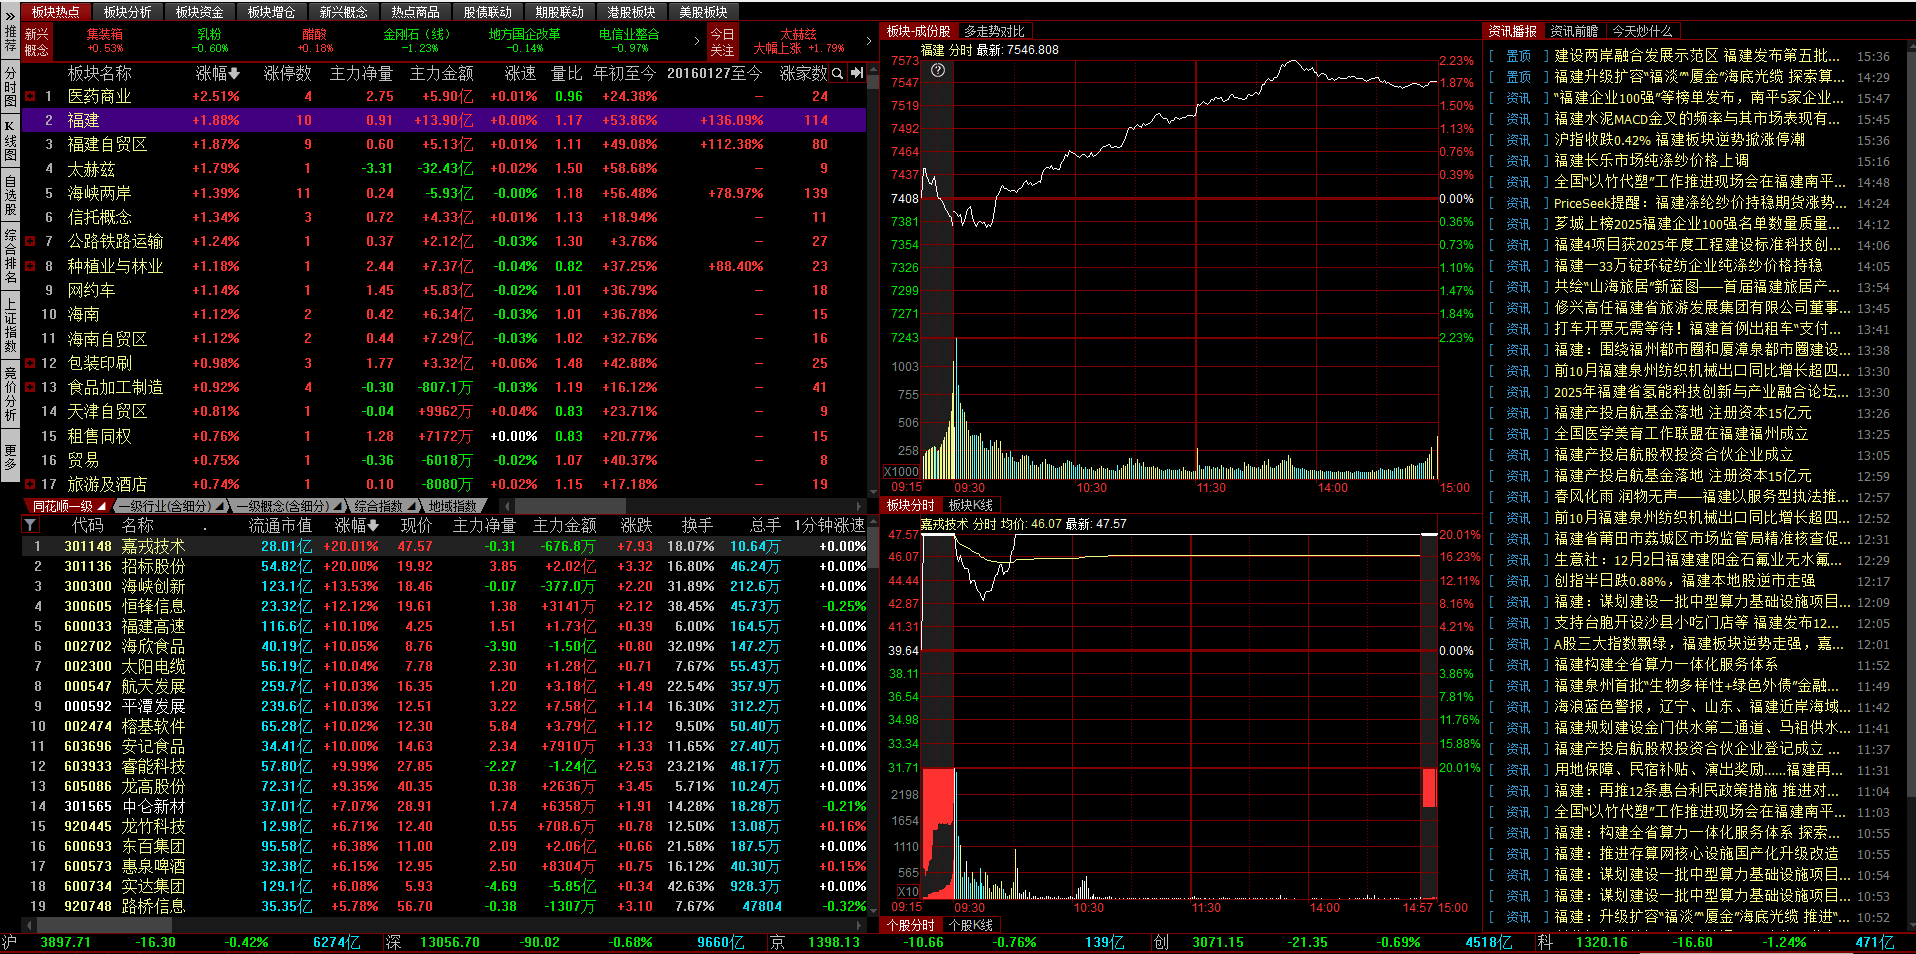The width and height of the screenshot is (1916, 954).
Task: Click the help question mark icon on Fujian chart
Action: pos(938,70)
